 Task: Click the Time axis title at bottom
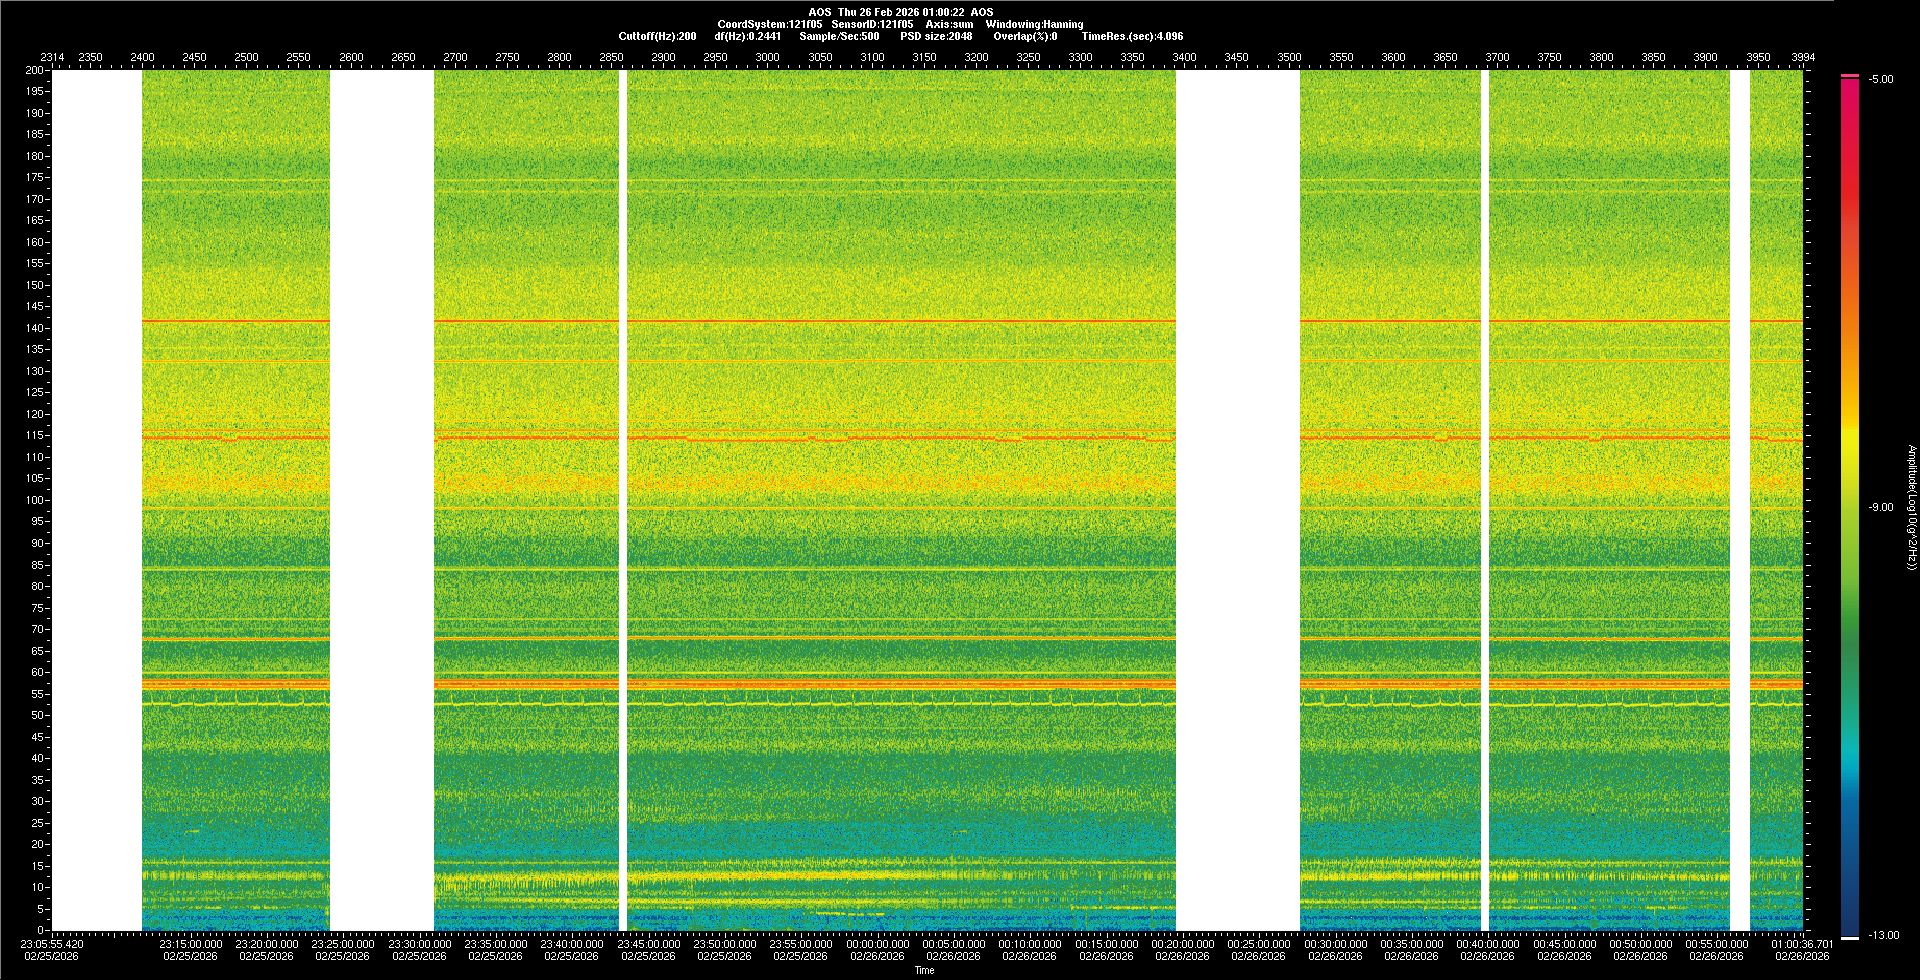point(924,970)
